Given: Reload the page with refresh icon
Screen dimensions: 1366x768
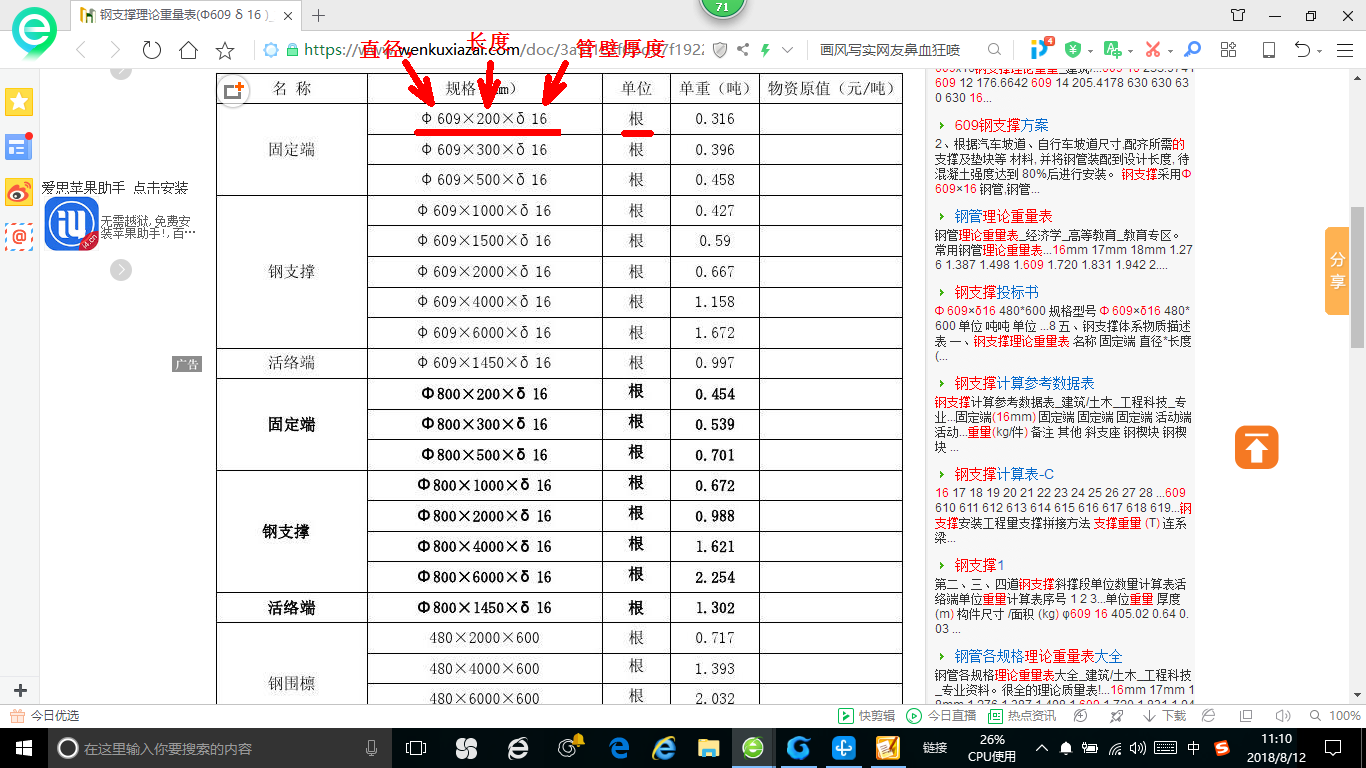Looking at the screenshot, I should point(151,50).
